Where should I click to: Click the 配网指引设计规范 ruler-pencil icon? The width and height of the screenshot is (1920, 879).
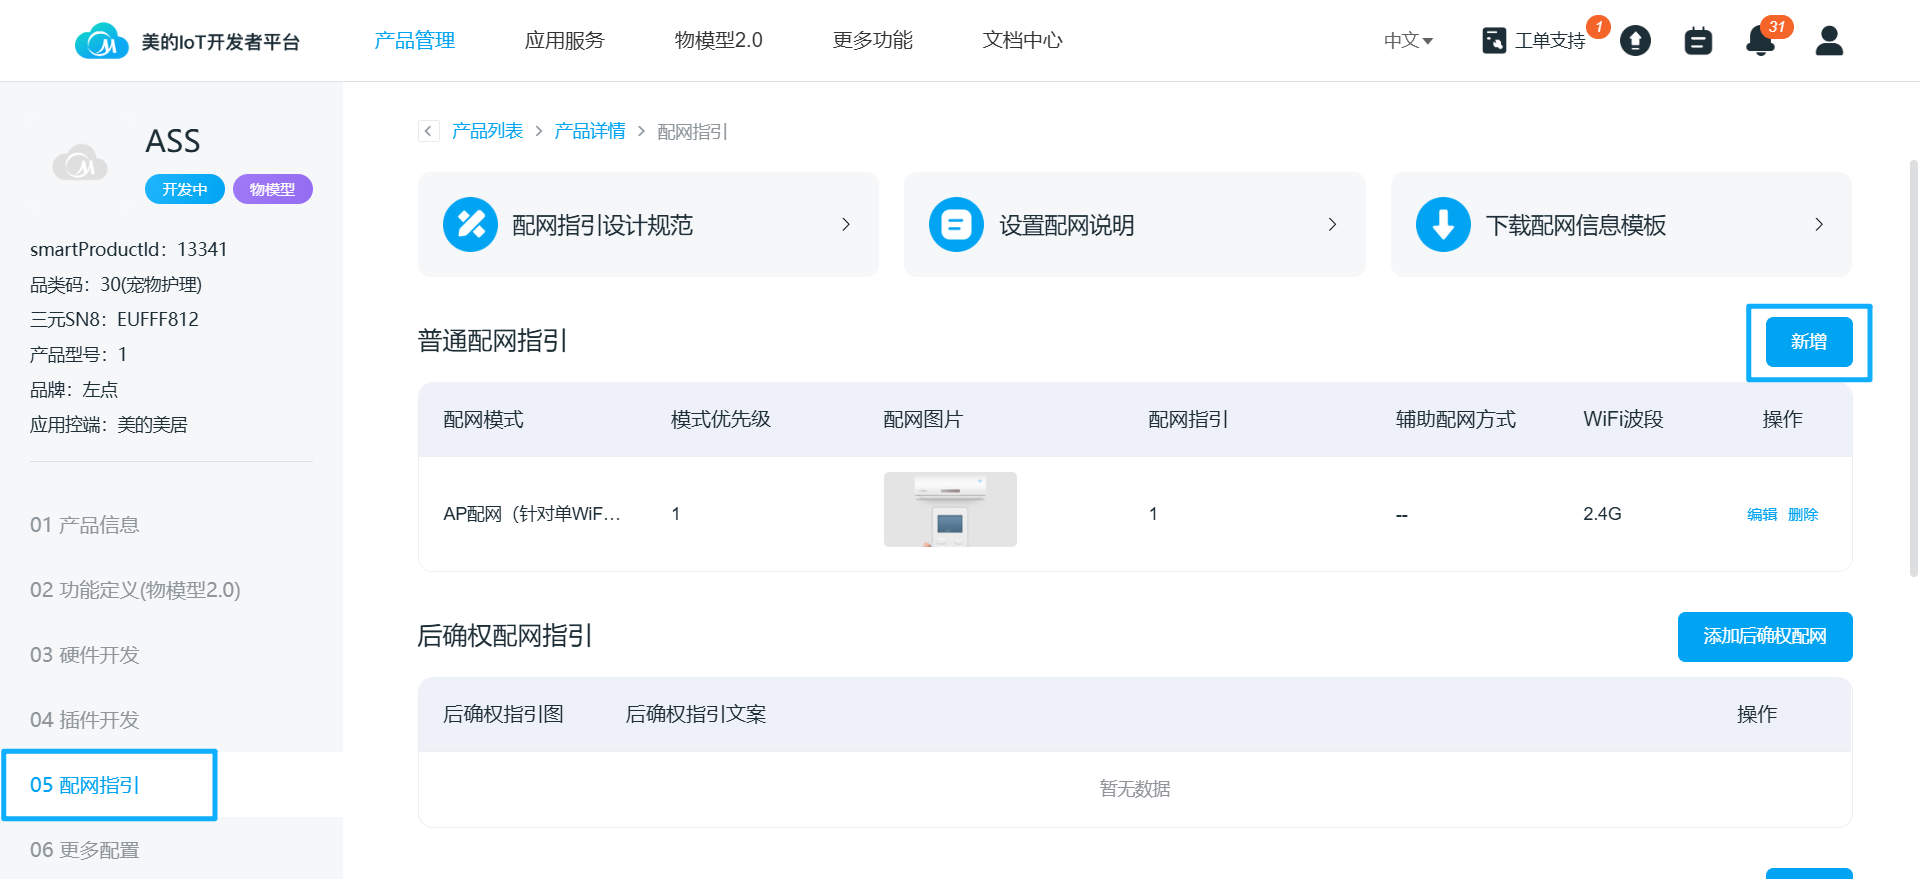tap(470, 225)
